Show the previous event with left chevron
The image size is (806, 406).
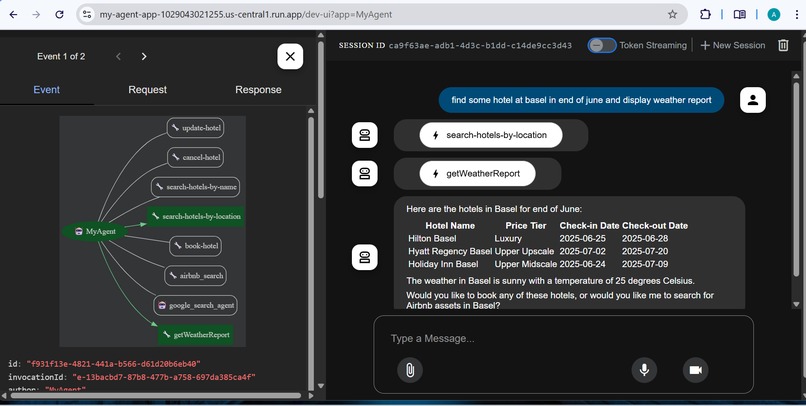coord(119,57)
